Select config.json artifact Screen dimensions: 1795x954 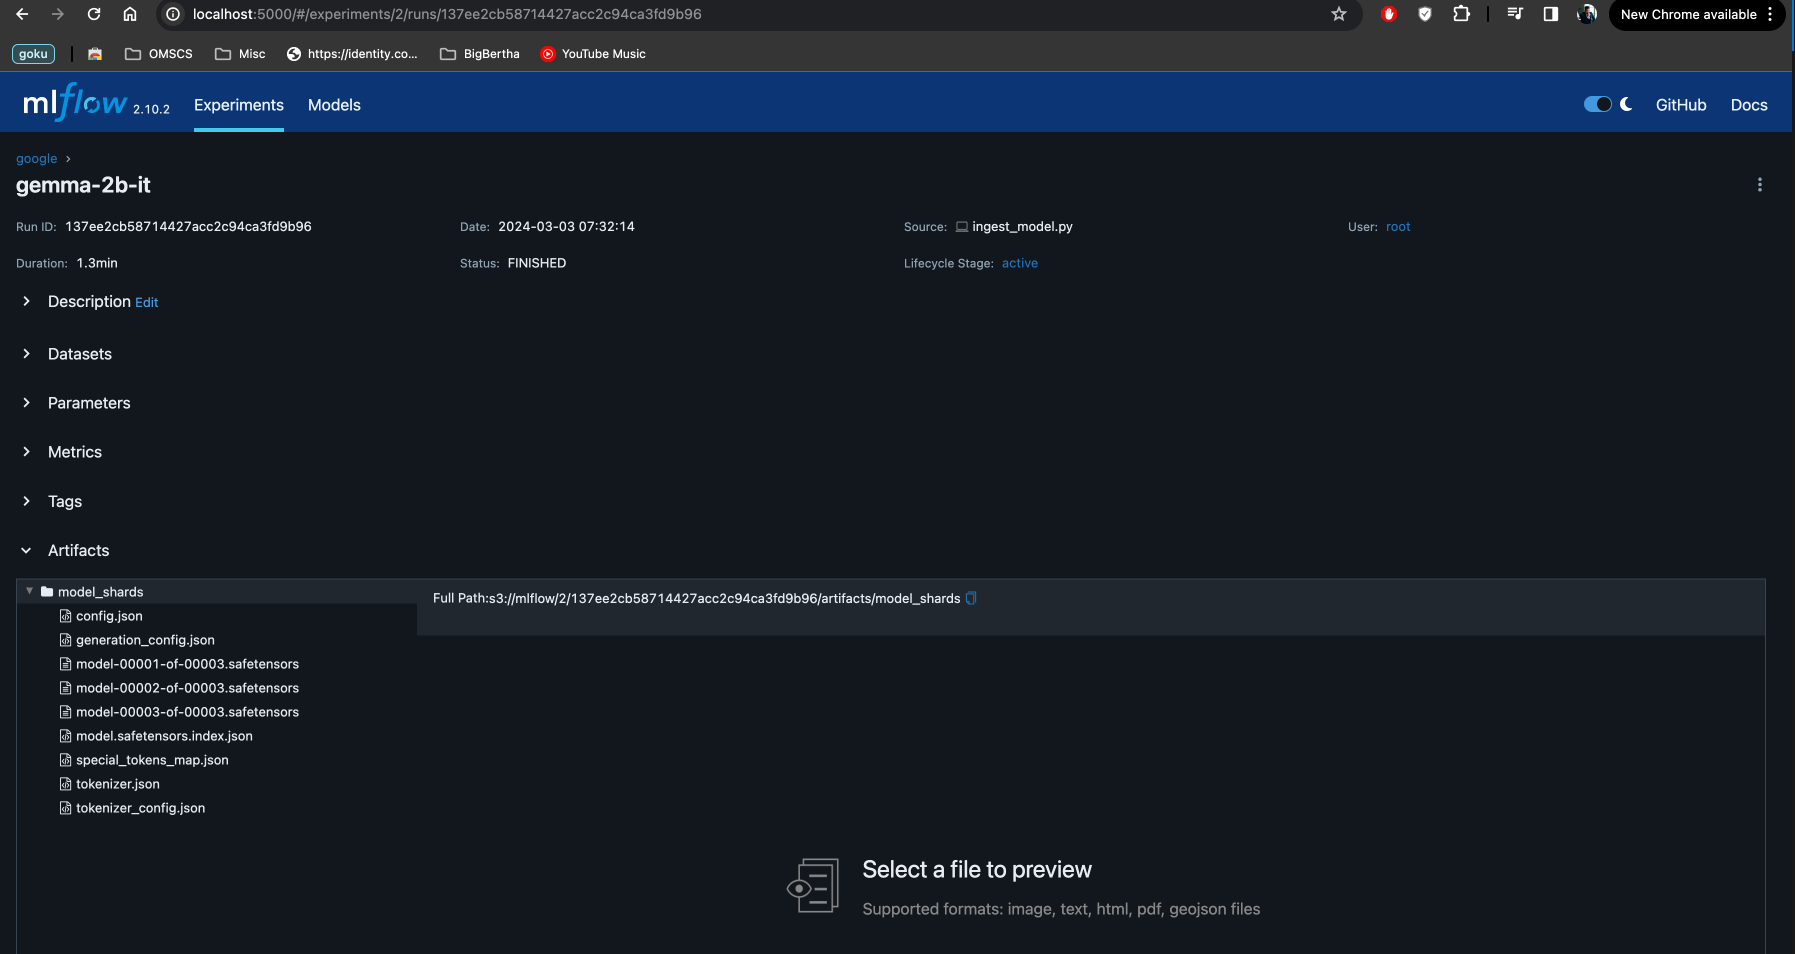click(109, 616)
